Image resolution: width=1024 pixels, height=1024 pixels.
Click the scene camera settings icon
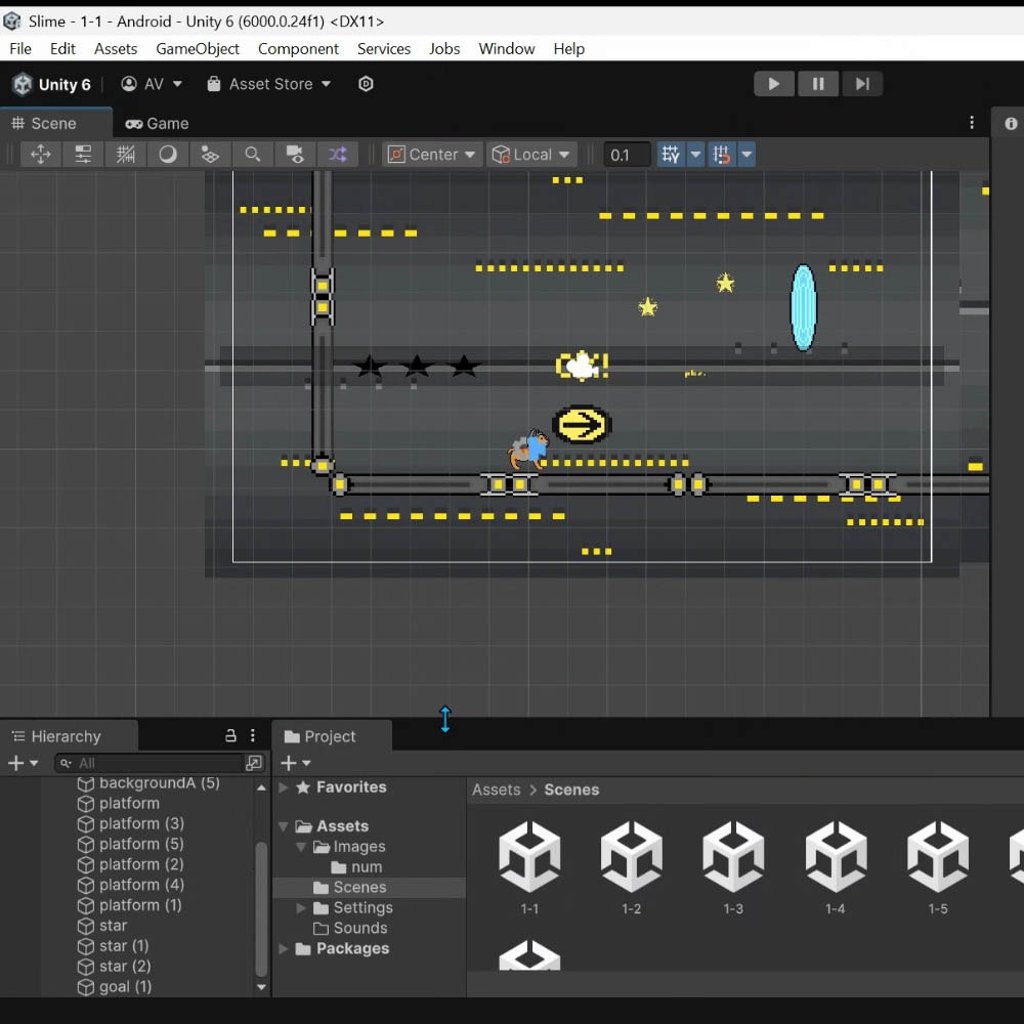tap(295, 154)
